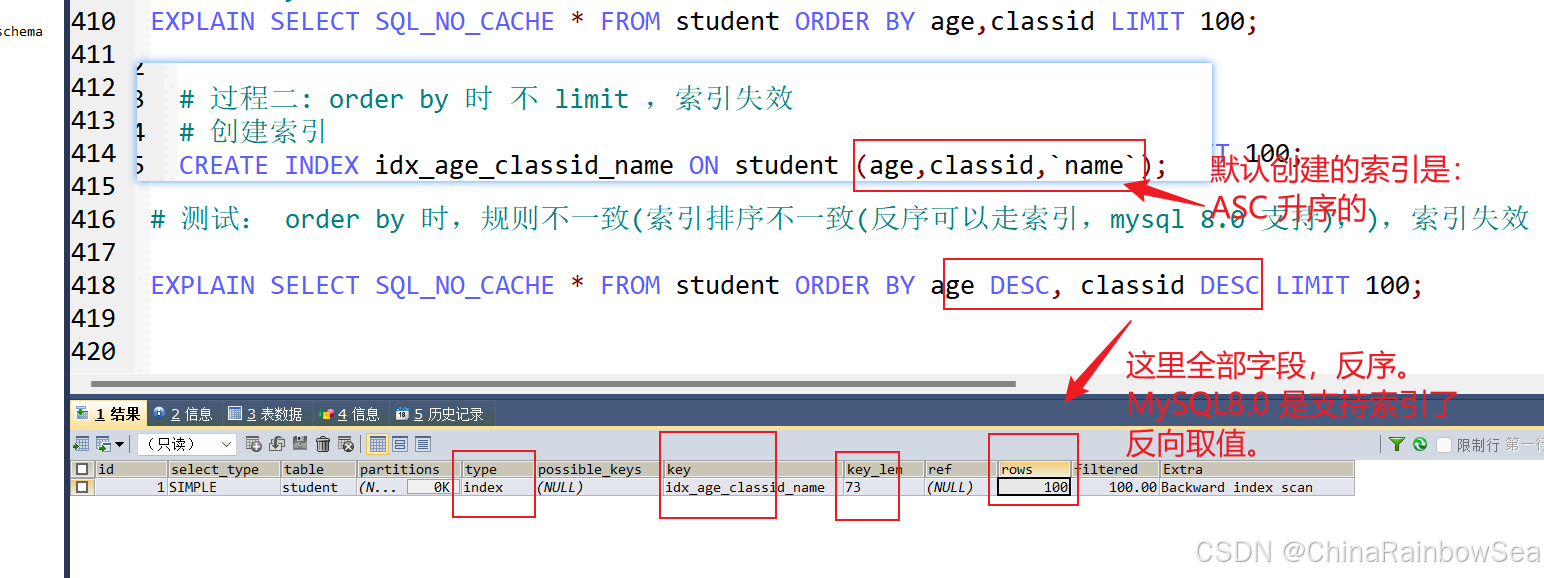
Task: Click the delete row trash icon
Action: click(323, 444)
